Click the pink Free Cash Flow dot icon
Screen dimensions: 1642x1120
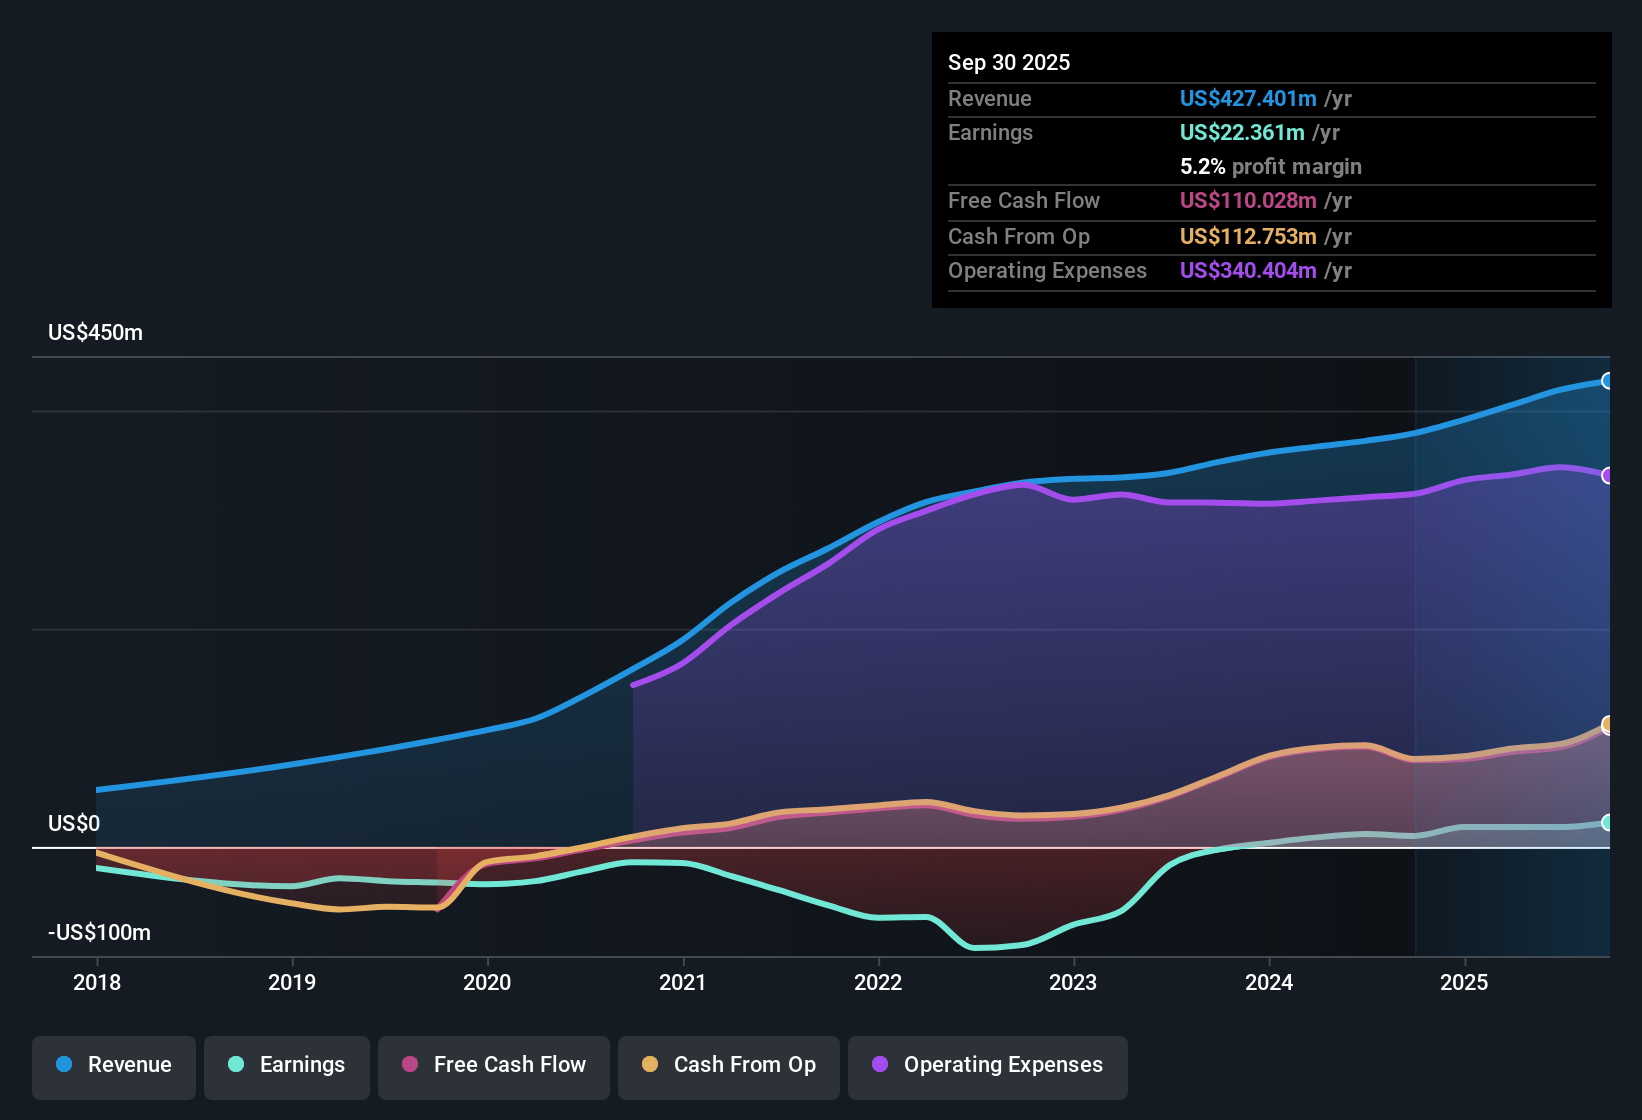(x=408, y=1065)
